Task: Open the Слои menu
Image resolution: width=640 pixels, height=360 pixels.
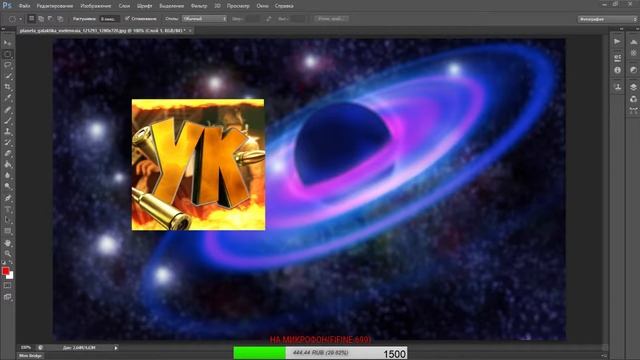Action: [124, 6]
